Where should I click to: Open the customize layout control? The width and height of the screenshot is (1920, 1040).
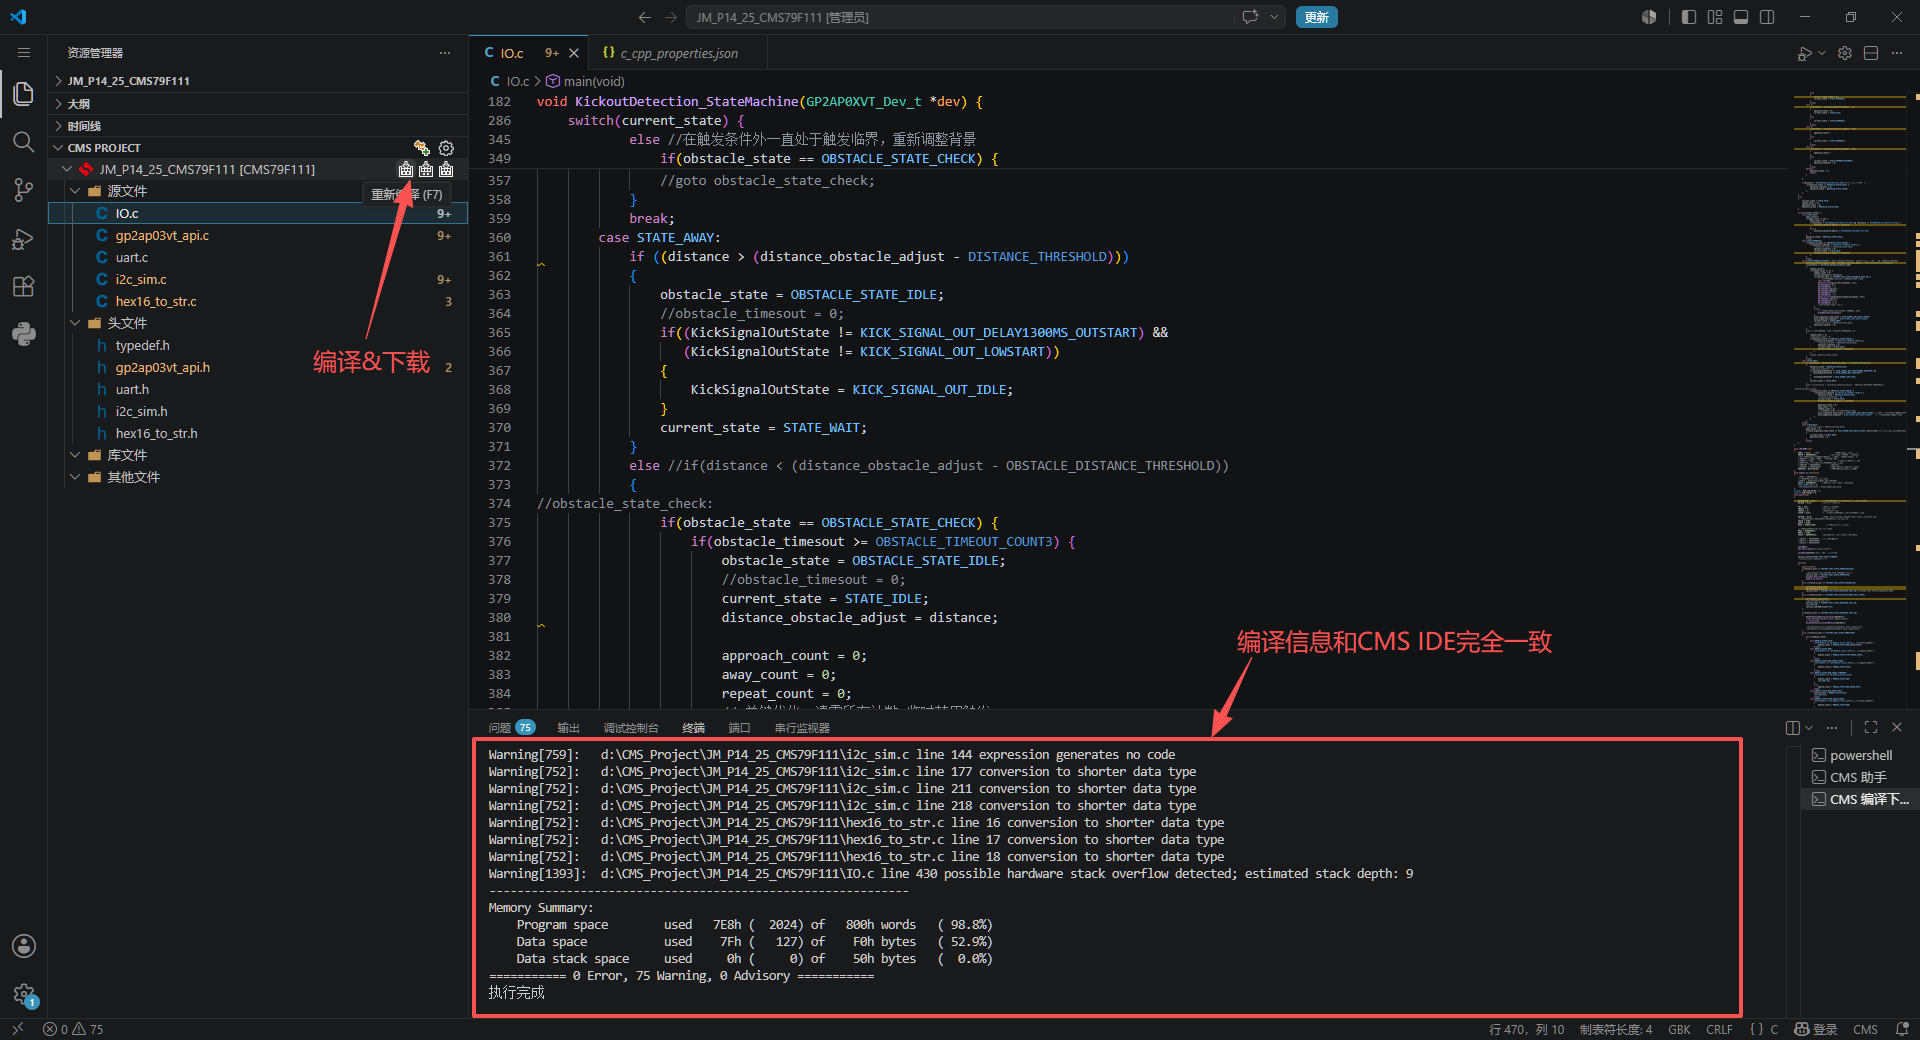click(1715, 17)
